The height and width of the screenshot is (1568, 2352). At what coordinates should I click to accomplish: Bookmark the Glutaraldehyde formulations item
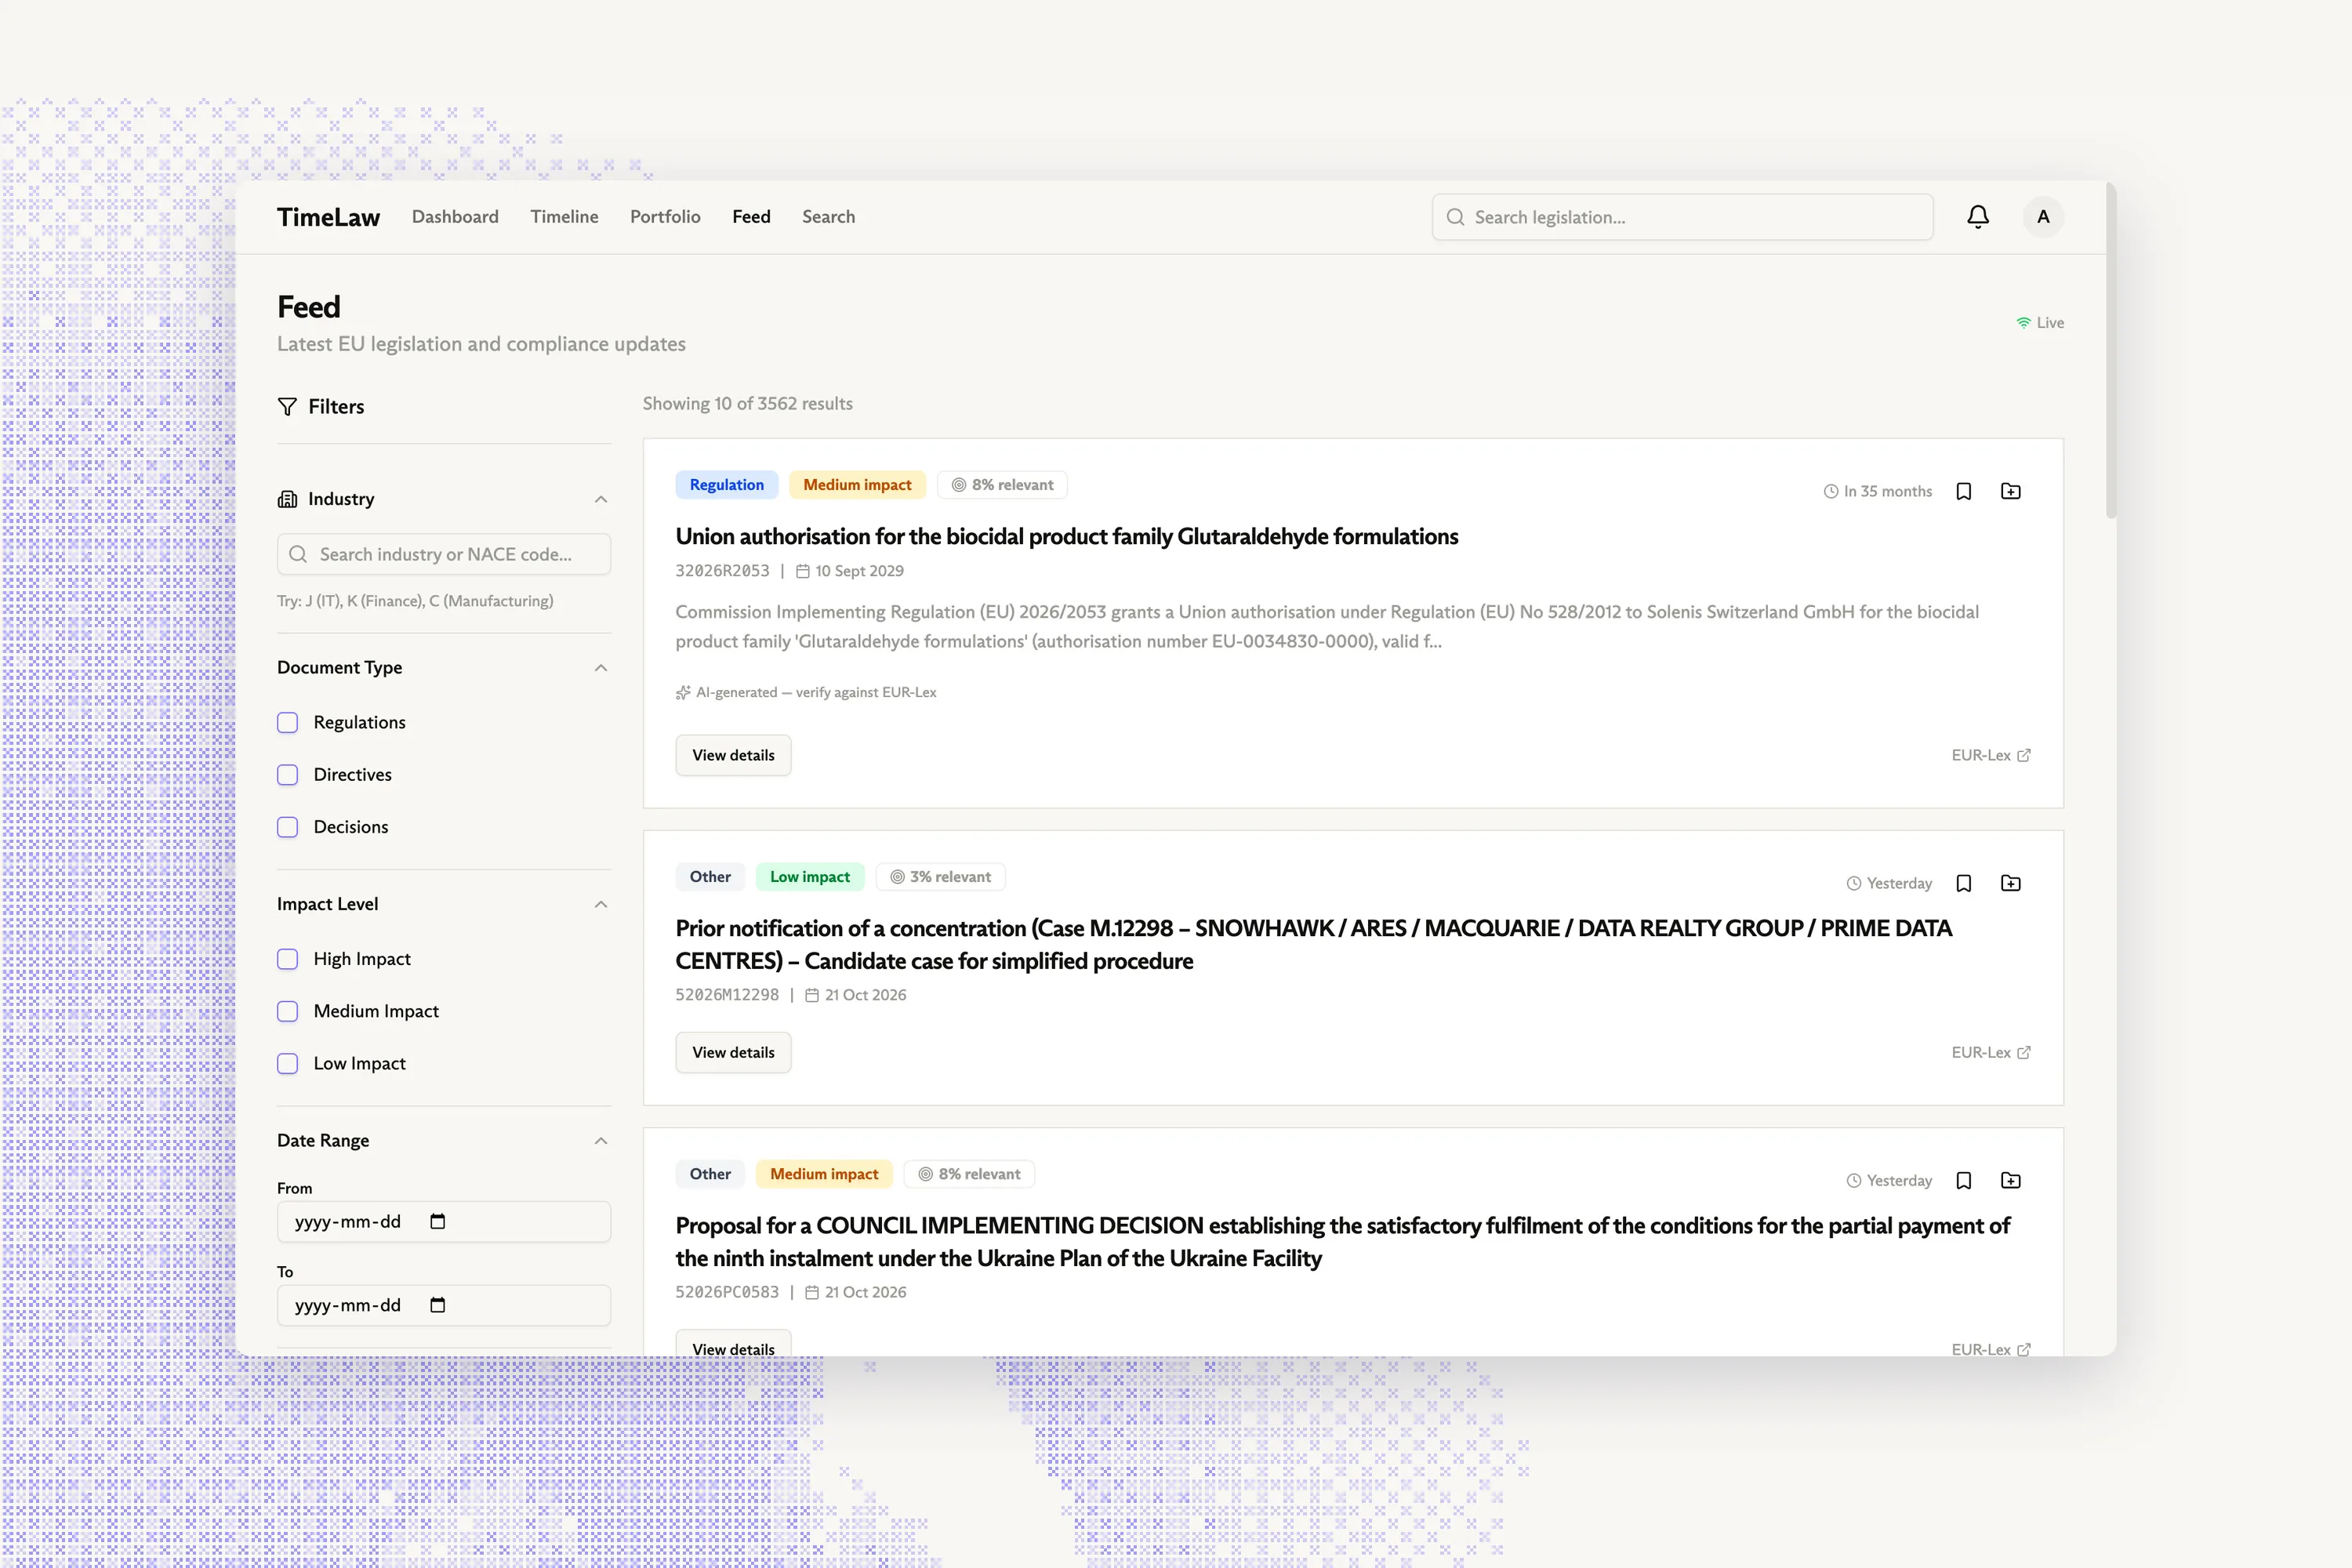1964,491
